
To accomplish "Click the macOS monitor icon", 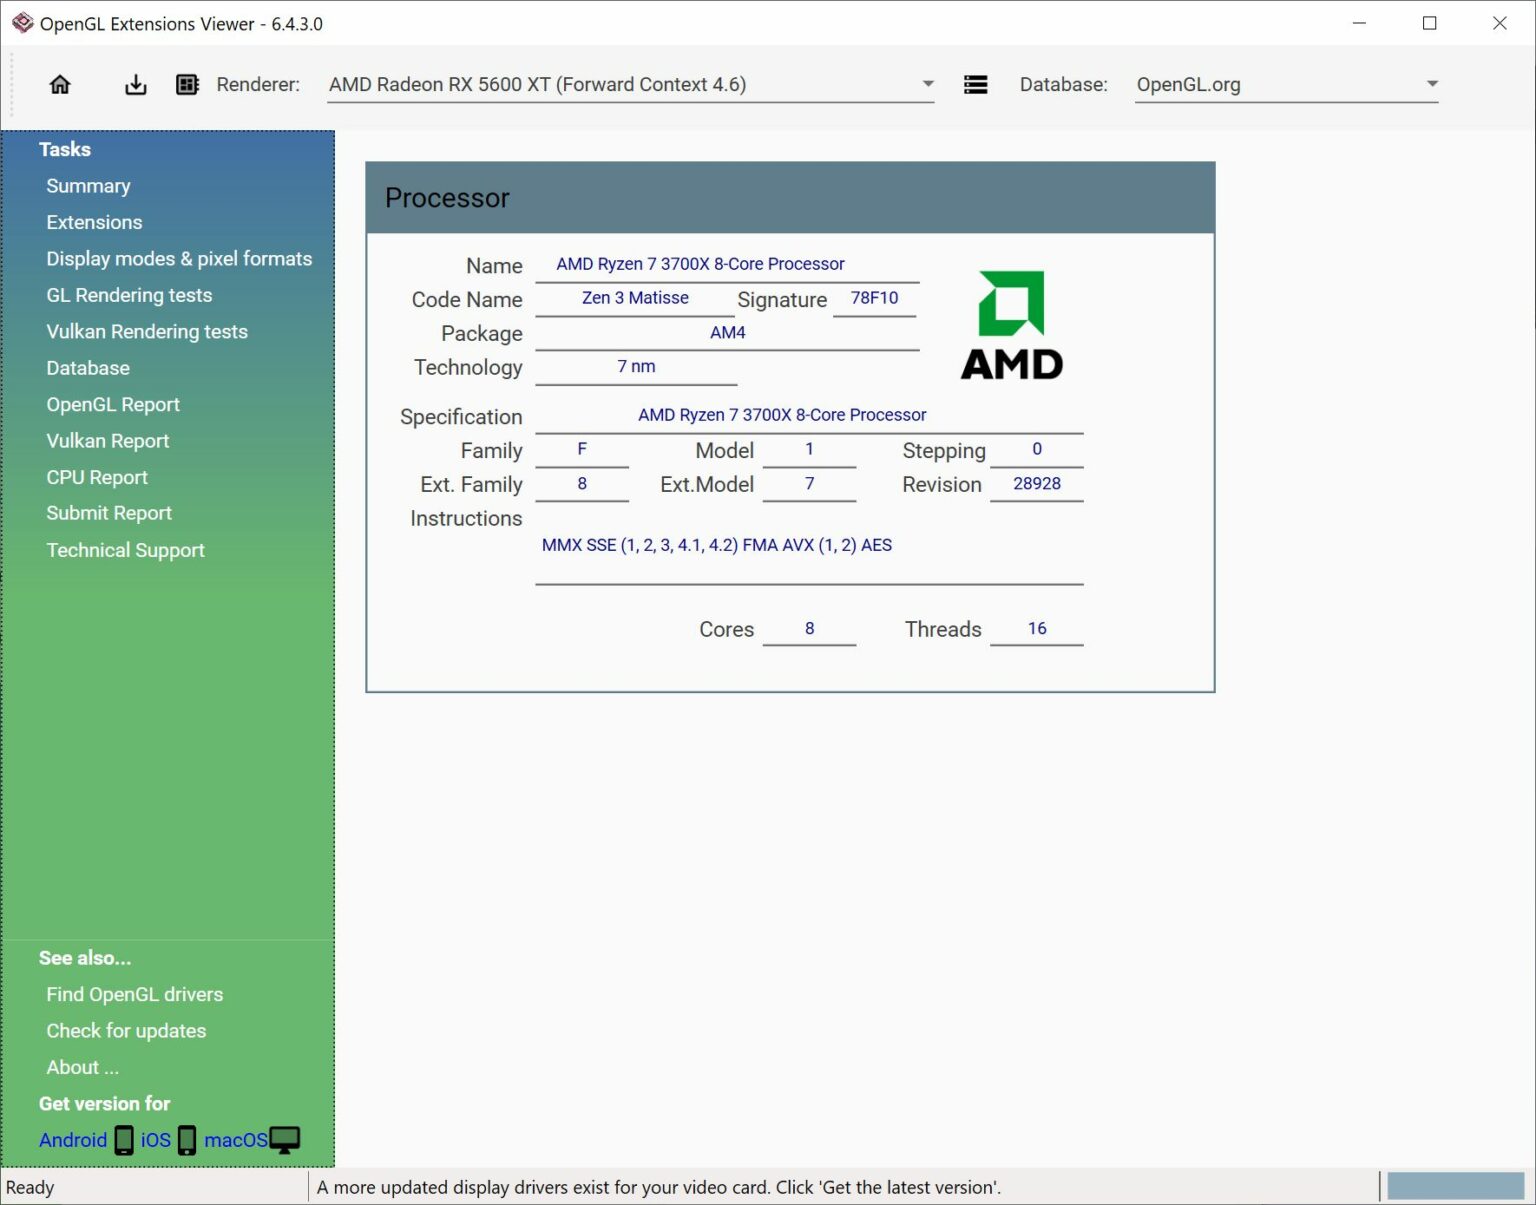I will [x=285, y=1140].
